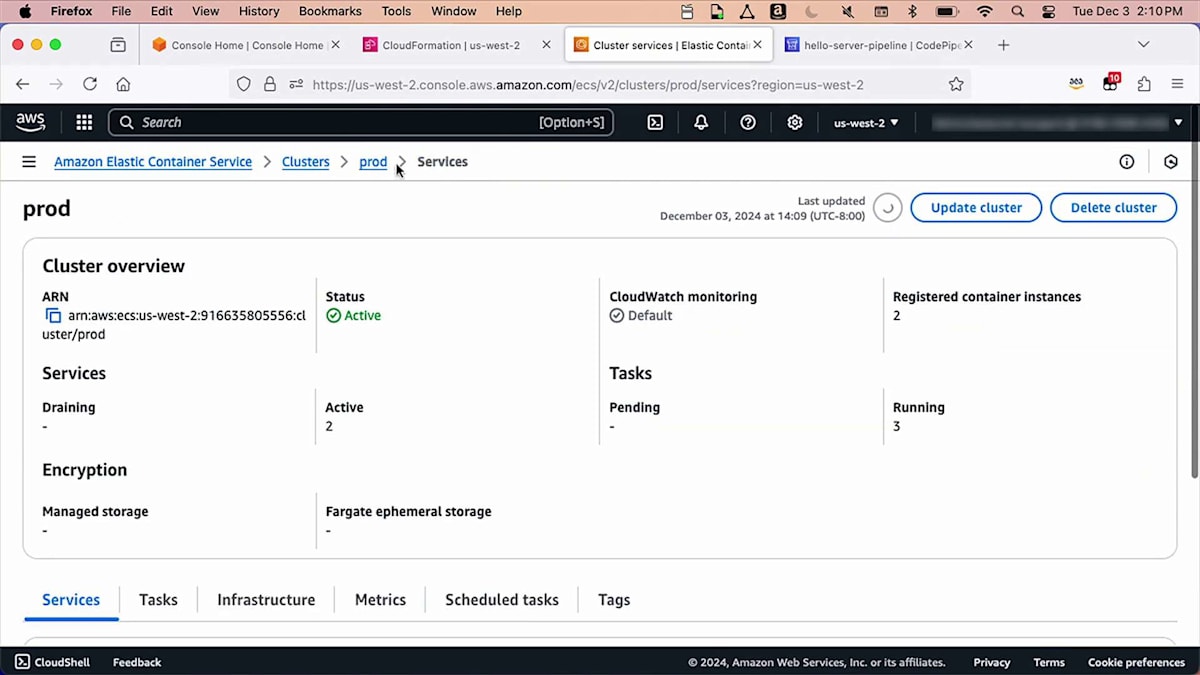The width and height of the screenshot is (1200, 675).
Task: Open the Privacy footer link
Action: point(992,662)
